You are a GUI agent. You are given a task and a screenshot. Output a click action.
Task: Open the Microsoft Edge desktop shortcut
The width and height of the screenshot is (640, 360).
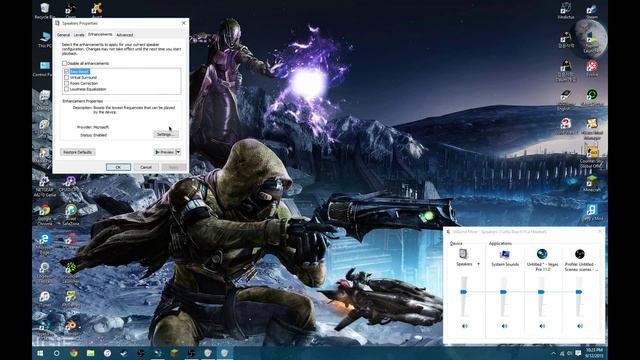pos(44,243)
